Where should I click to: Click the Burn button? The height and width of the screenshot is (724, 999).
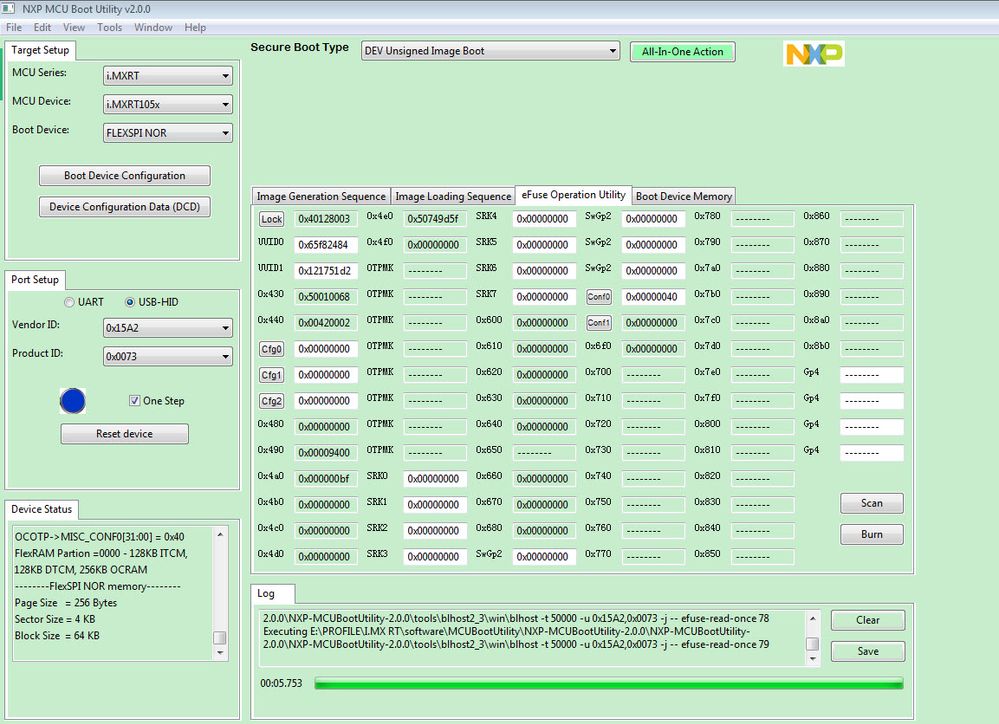[x=872, y=535]
